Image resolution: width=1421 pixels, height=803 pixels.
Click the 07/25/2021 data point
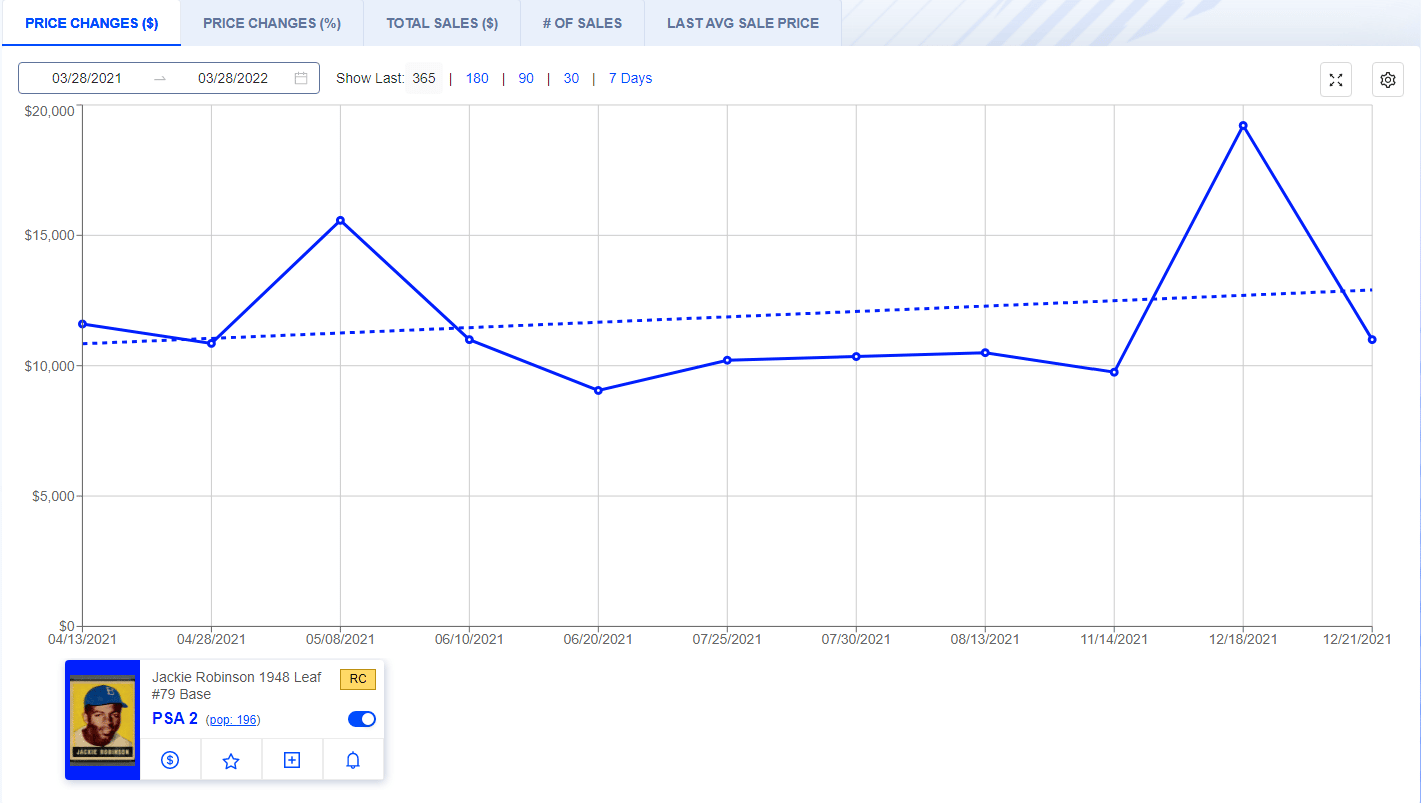(727, 360)
